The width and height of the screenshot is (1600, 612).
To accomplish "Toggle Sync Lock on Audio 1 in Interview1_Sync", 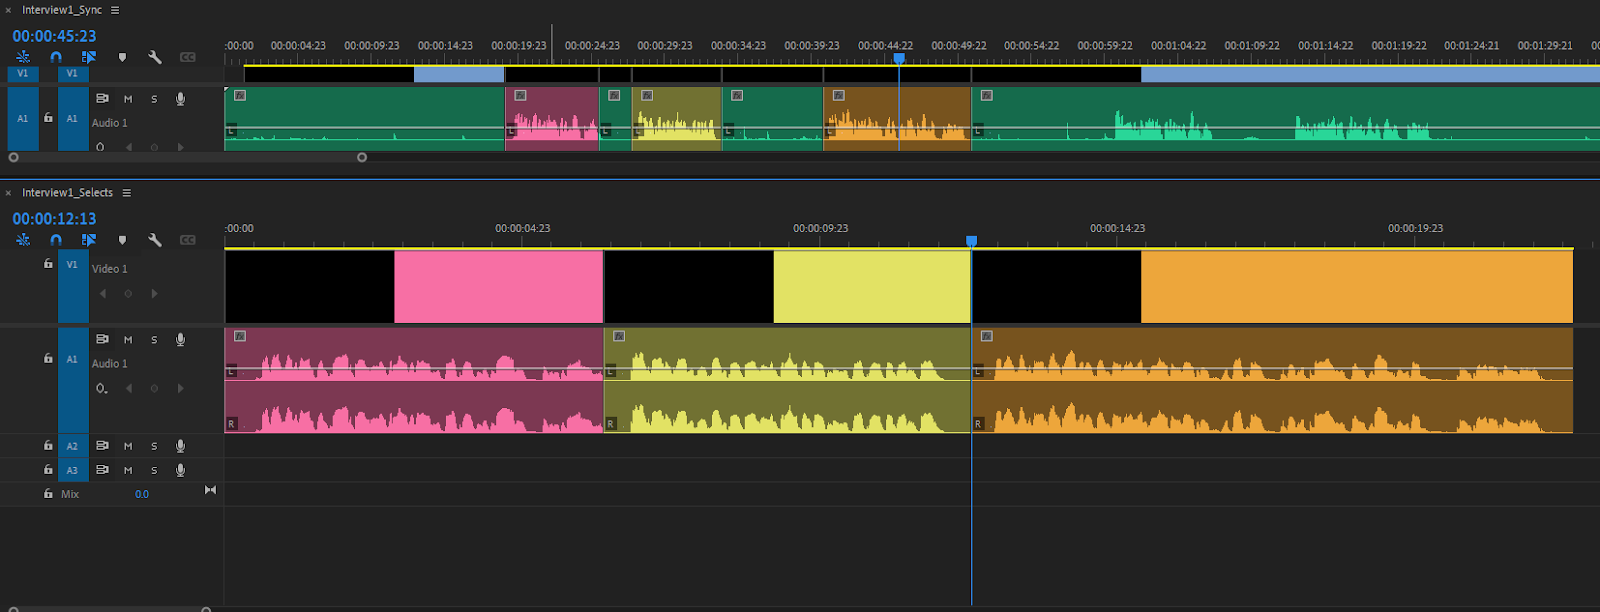I will [x=102, y=98].
